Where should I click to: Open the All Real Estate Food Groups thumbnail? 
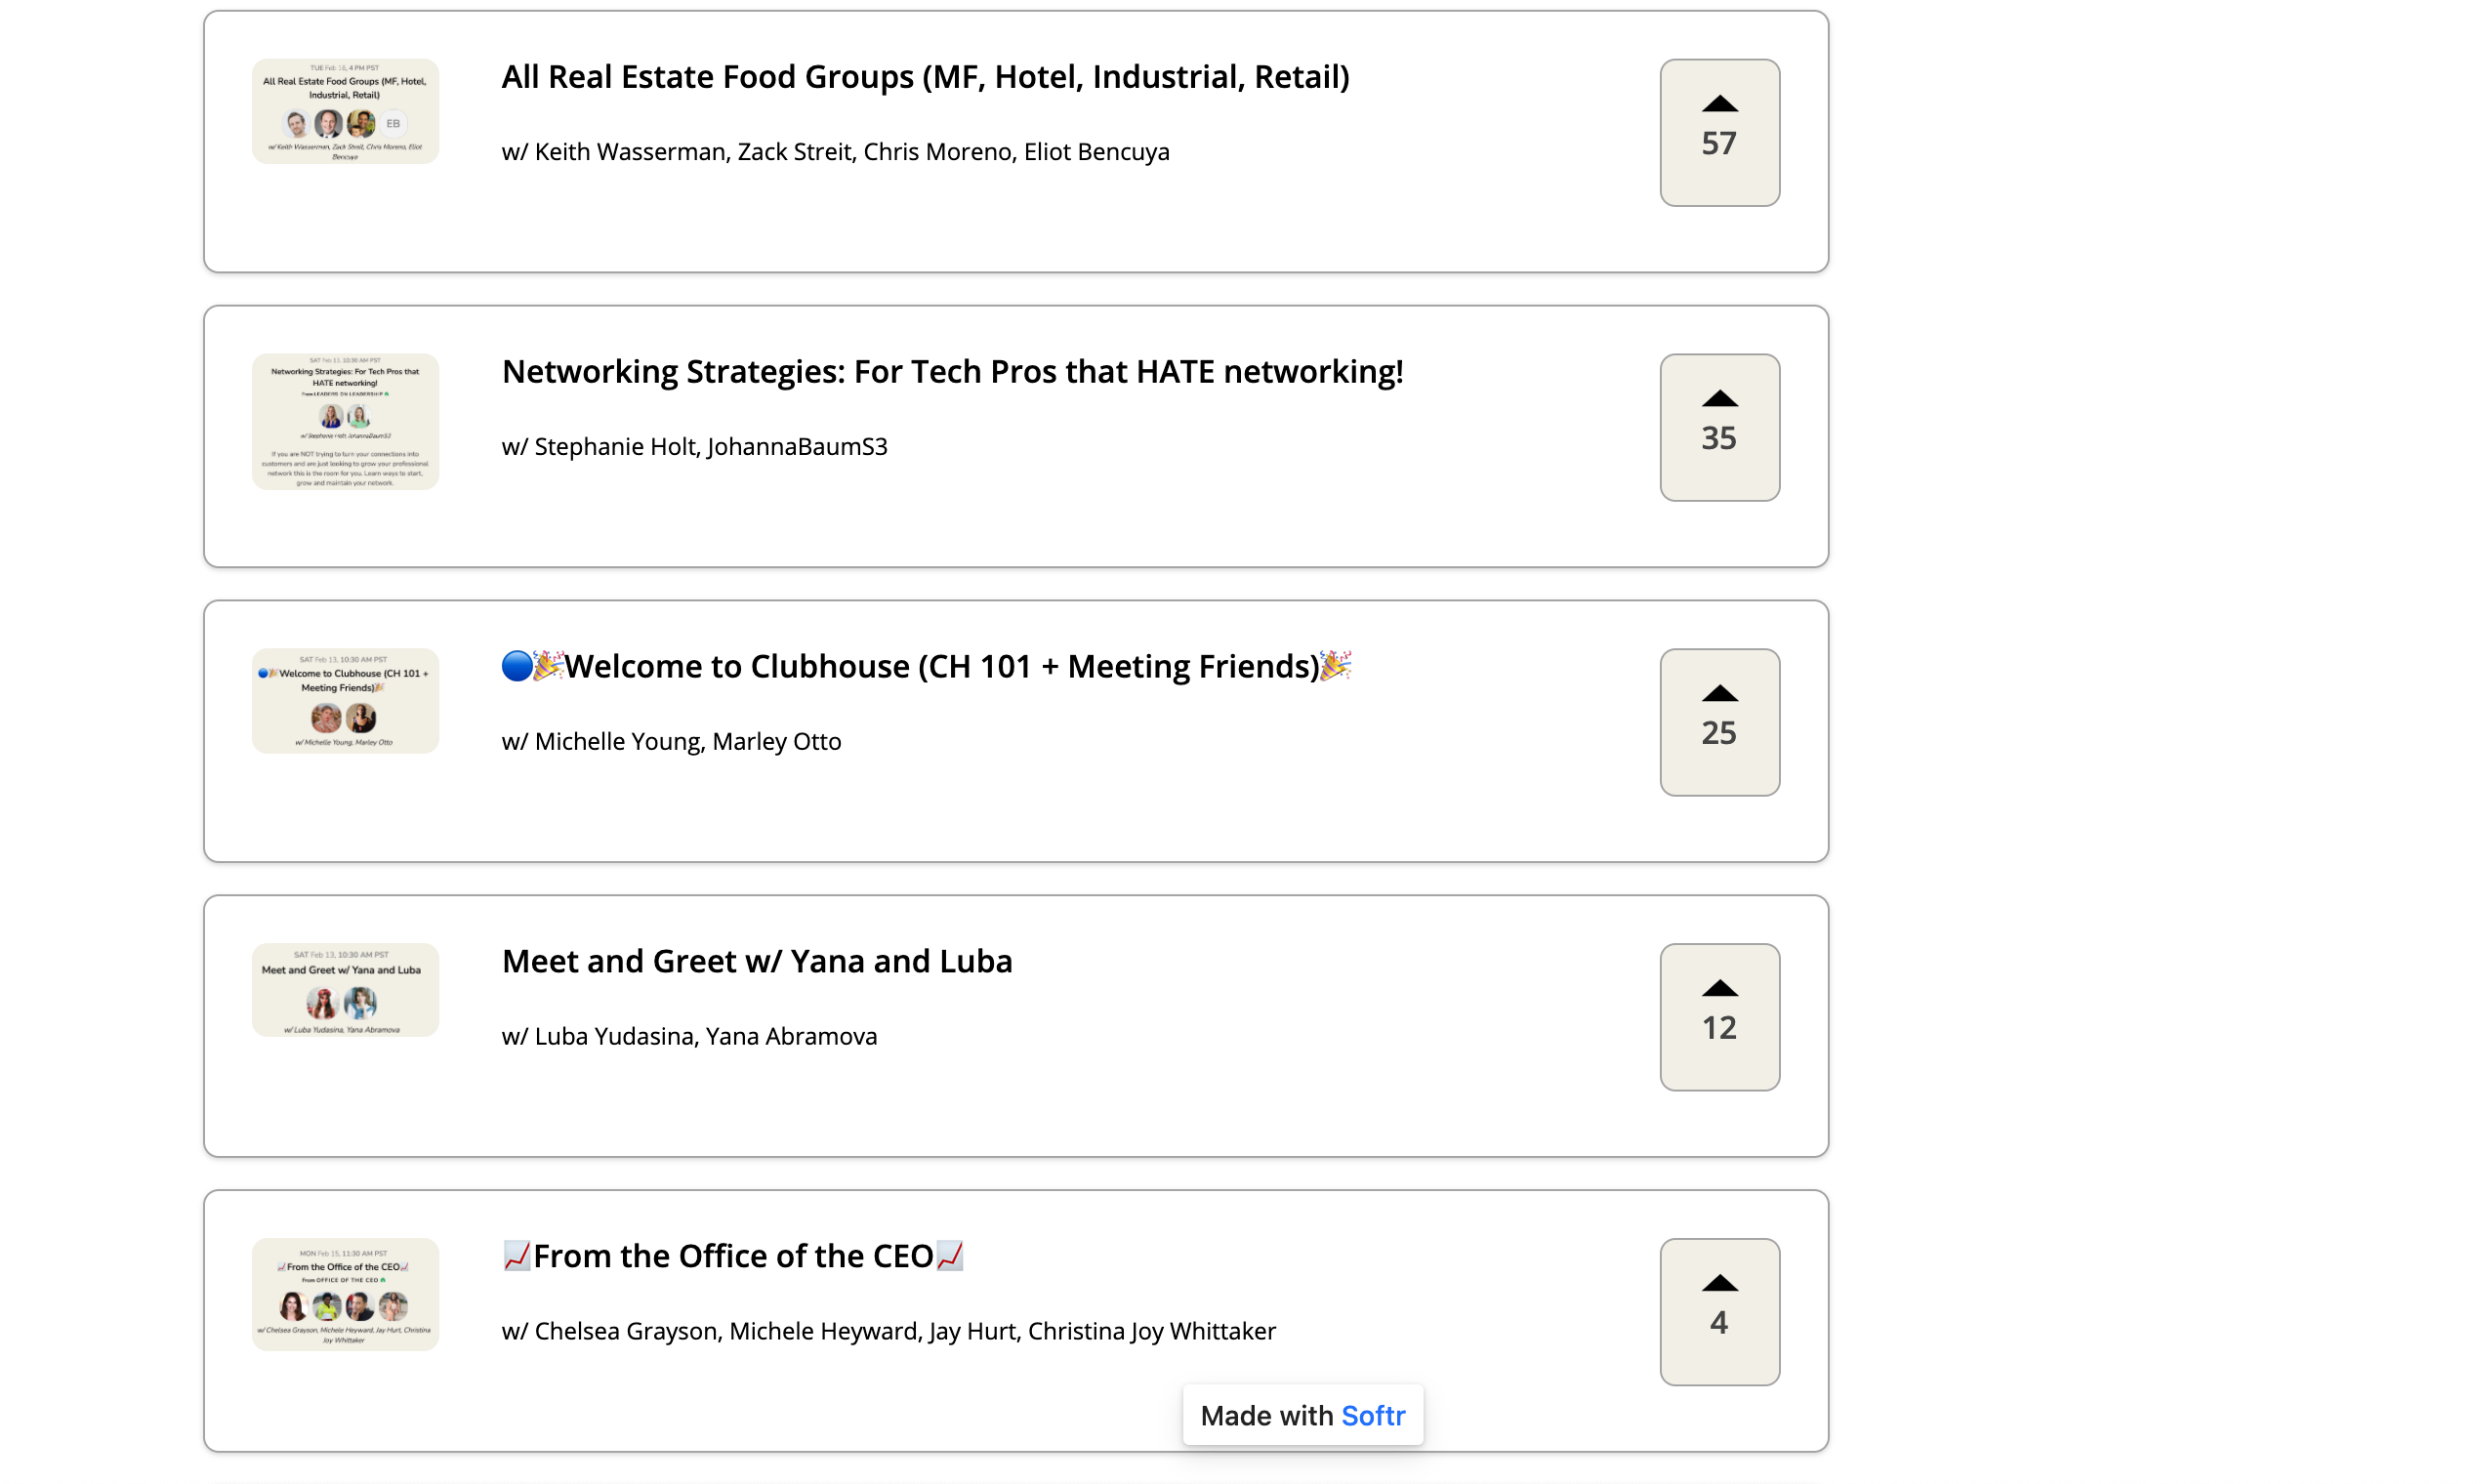(345, 111)
